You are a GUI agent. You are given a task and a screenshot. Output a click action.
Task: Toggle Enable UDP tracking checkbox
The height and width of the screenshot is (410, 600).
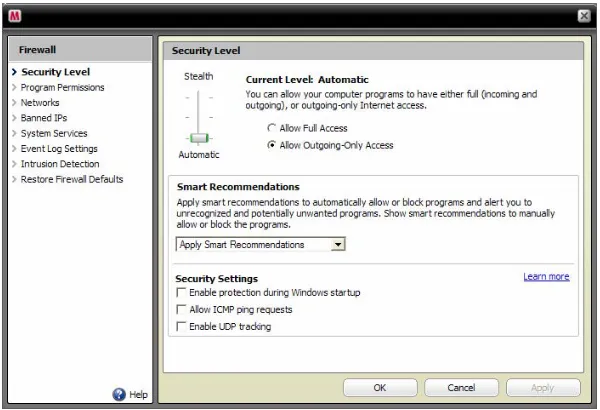(181, 327)
